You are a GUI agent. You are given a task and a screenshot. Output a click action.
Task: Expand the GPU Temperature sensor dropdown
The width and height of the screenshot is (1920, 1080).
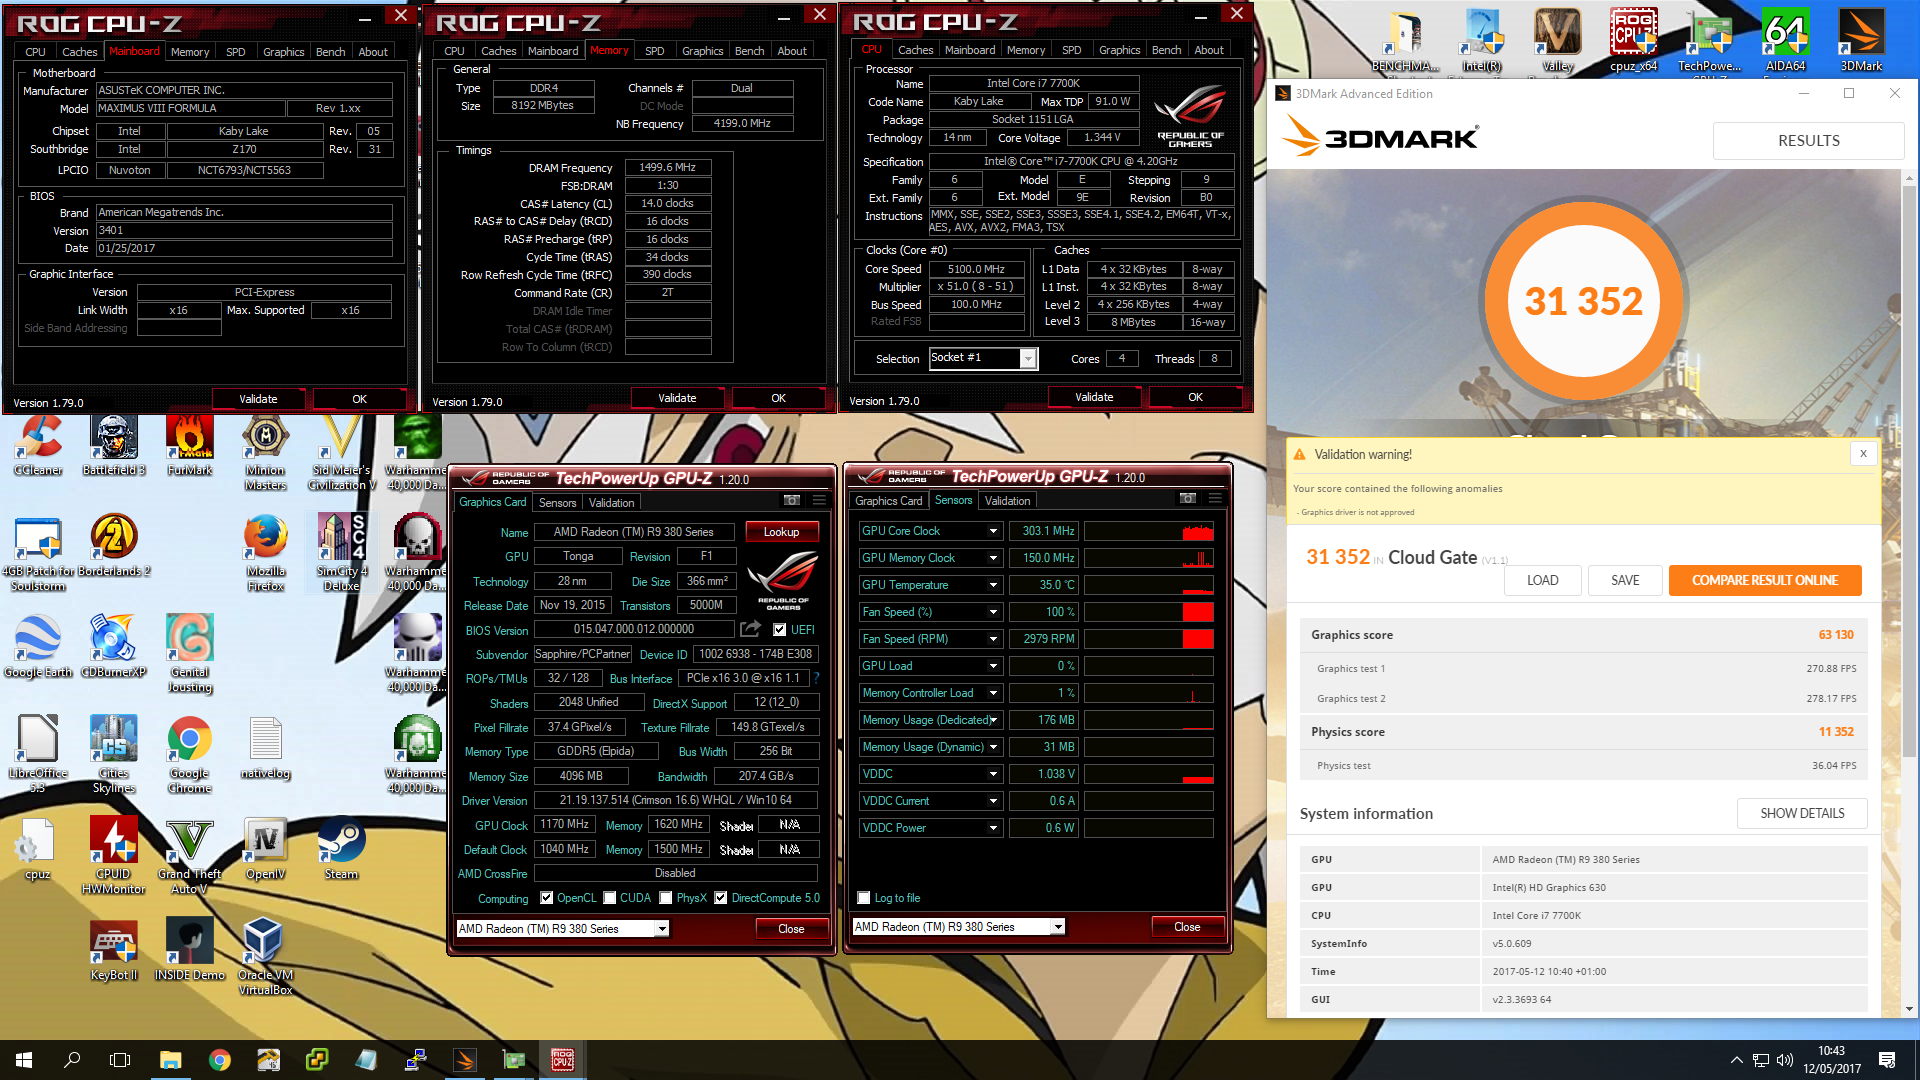[993, 585]
